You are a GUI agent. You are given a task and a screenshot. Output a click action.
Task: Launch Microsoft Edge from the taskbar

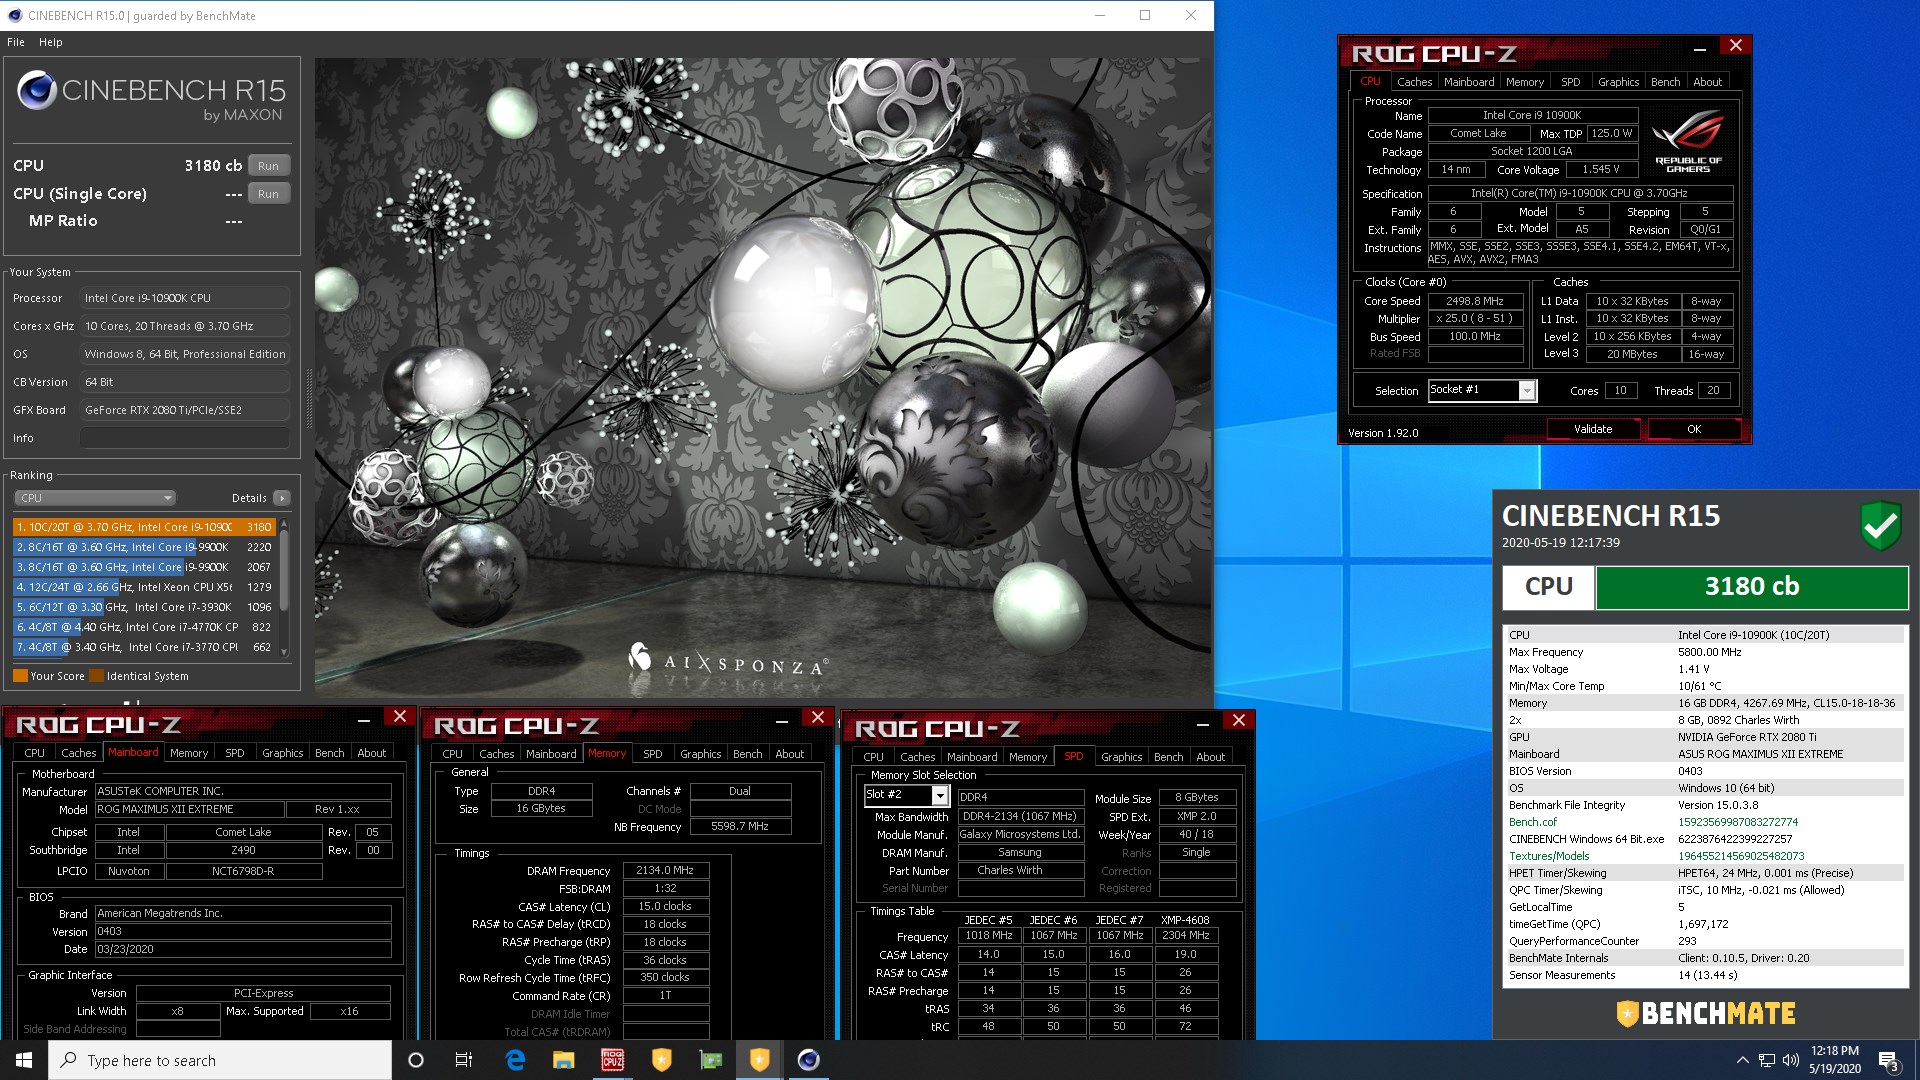[x=515, y=1060]
